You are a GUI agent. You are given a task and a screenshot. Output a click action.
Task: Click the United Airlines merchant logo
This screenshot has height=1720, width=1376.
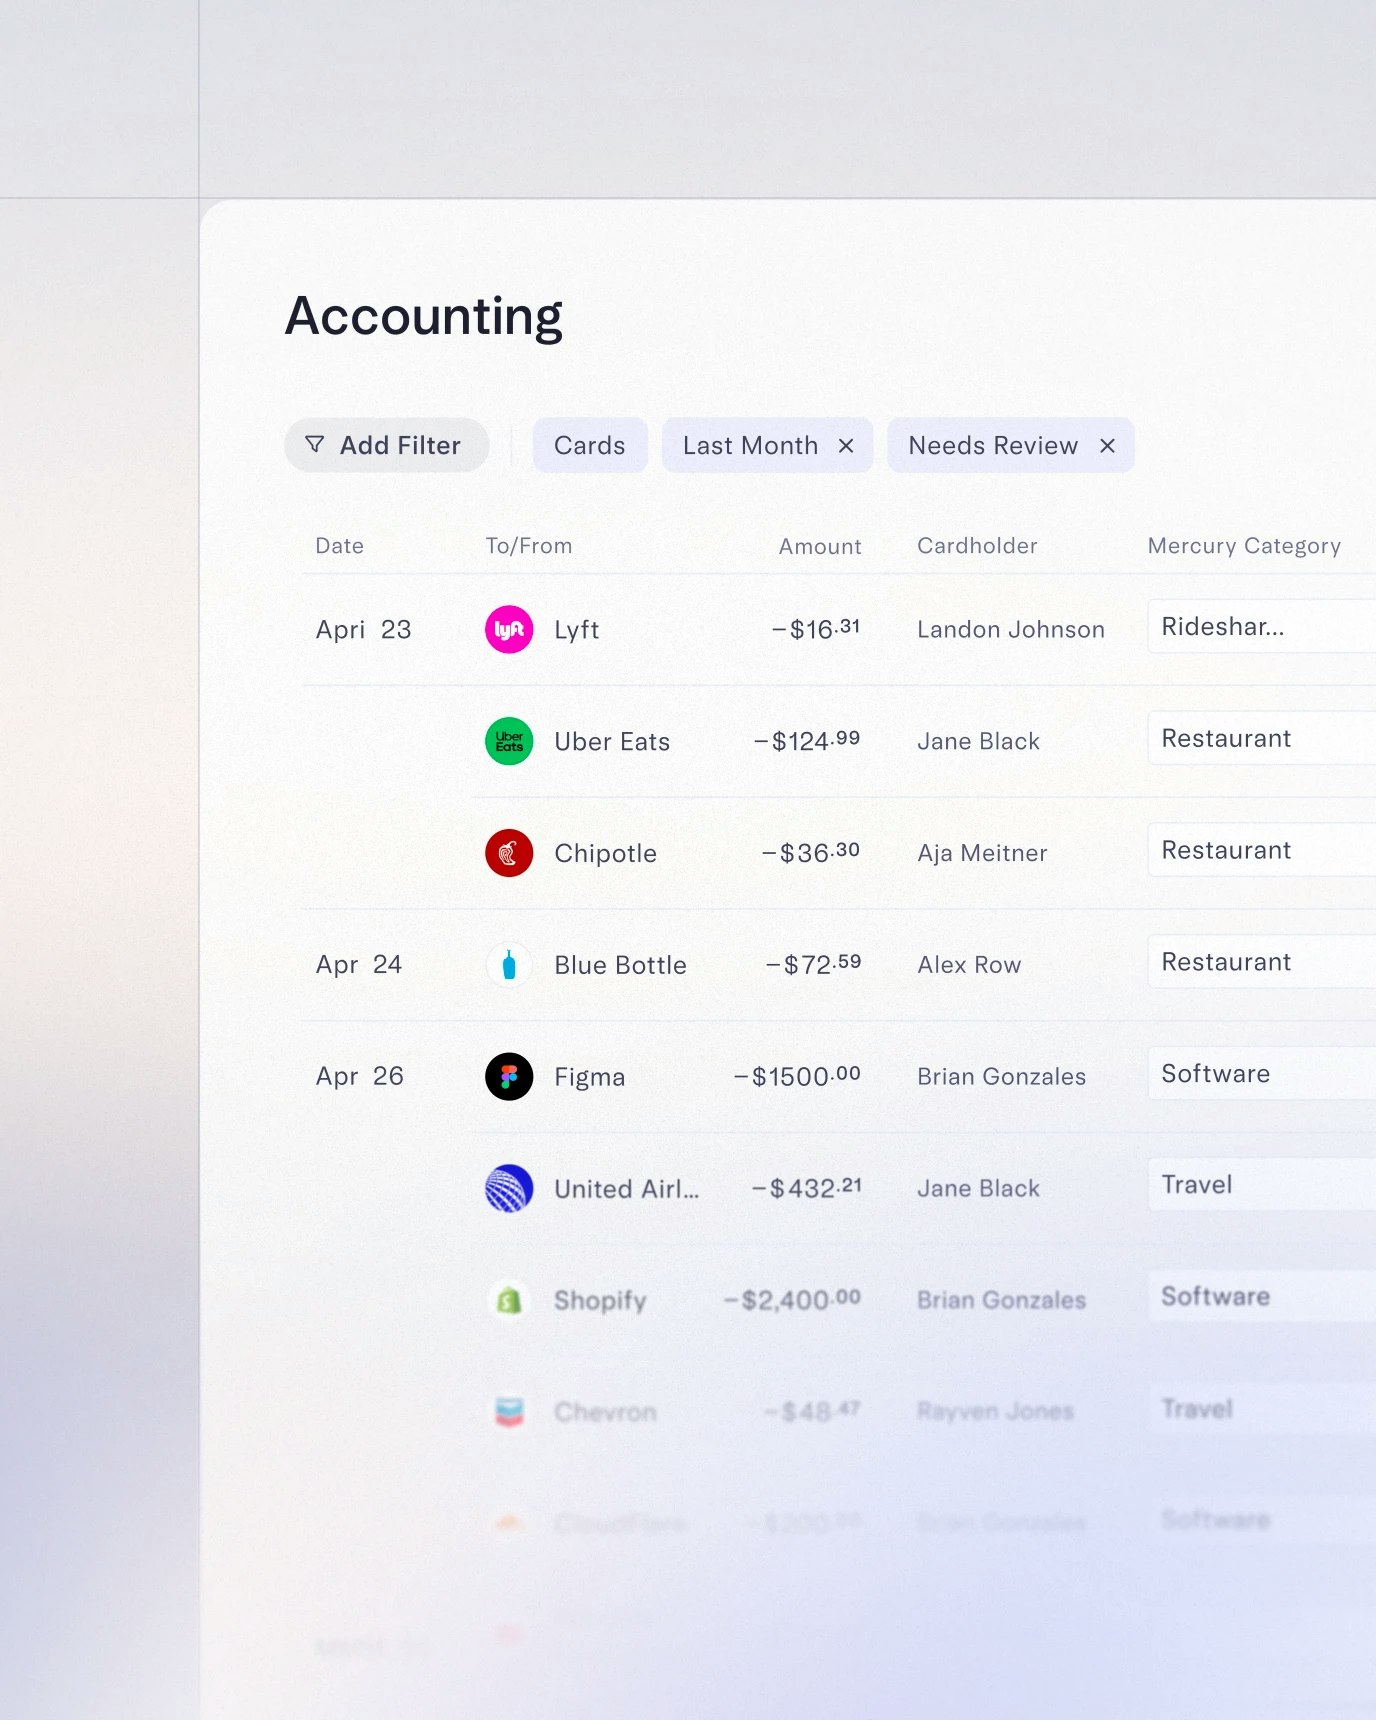[509, 1188]
